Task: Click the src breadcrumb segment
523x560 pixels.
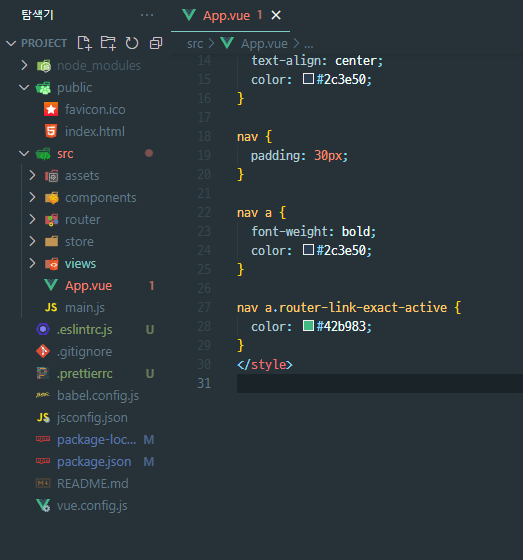Action: tap(195, 44)
